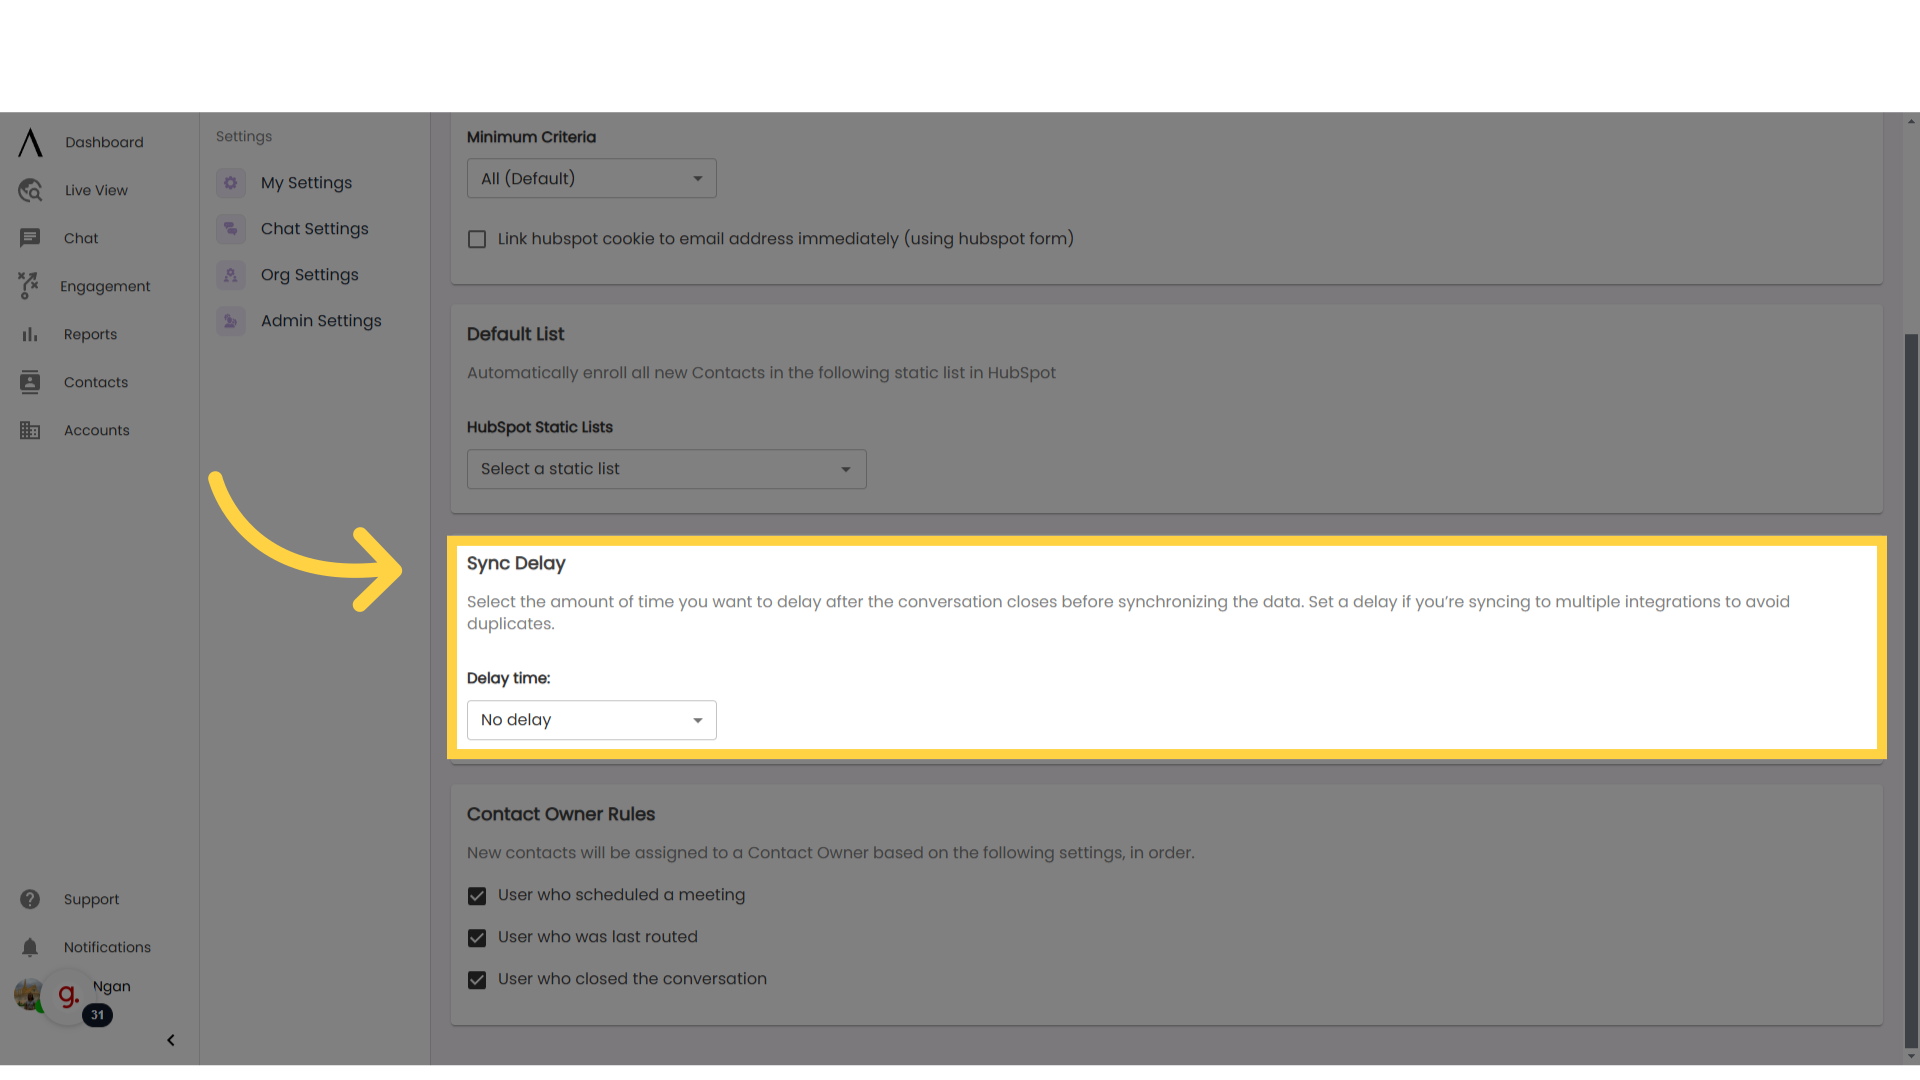The width and height of the screenshot is (1920, 1080).
Task: Navigate to Reports section
Action: tap(90, 334)
